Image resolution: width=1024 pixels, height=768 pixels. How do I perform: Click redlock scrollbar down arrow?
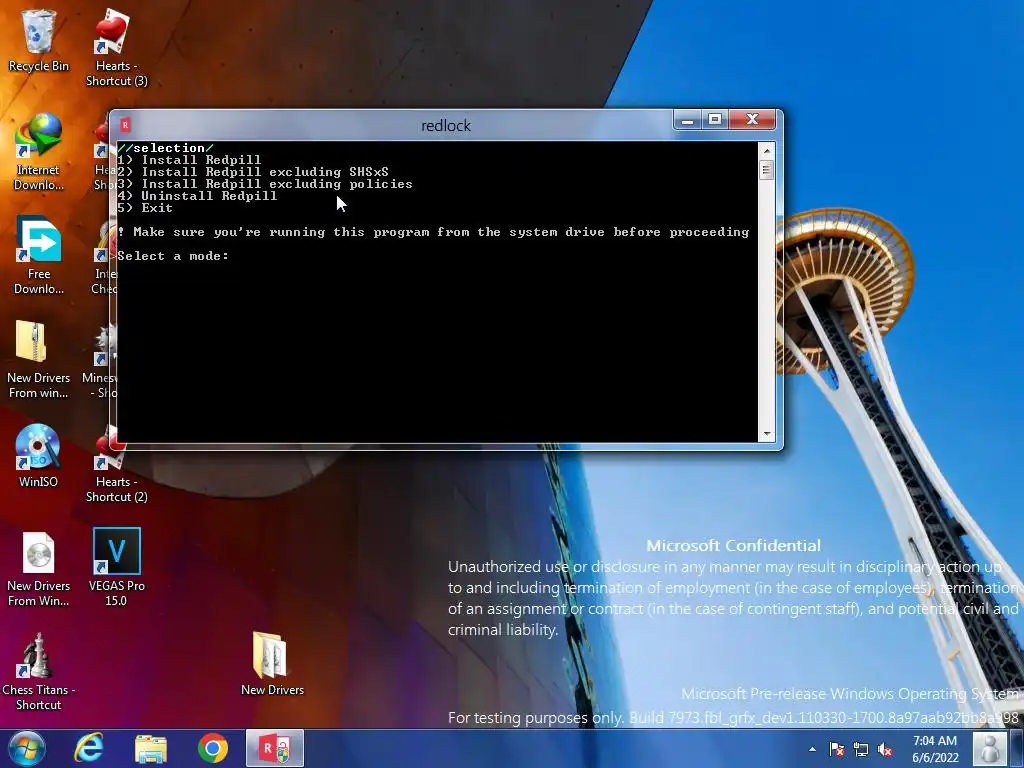767,434
